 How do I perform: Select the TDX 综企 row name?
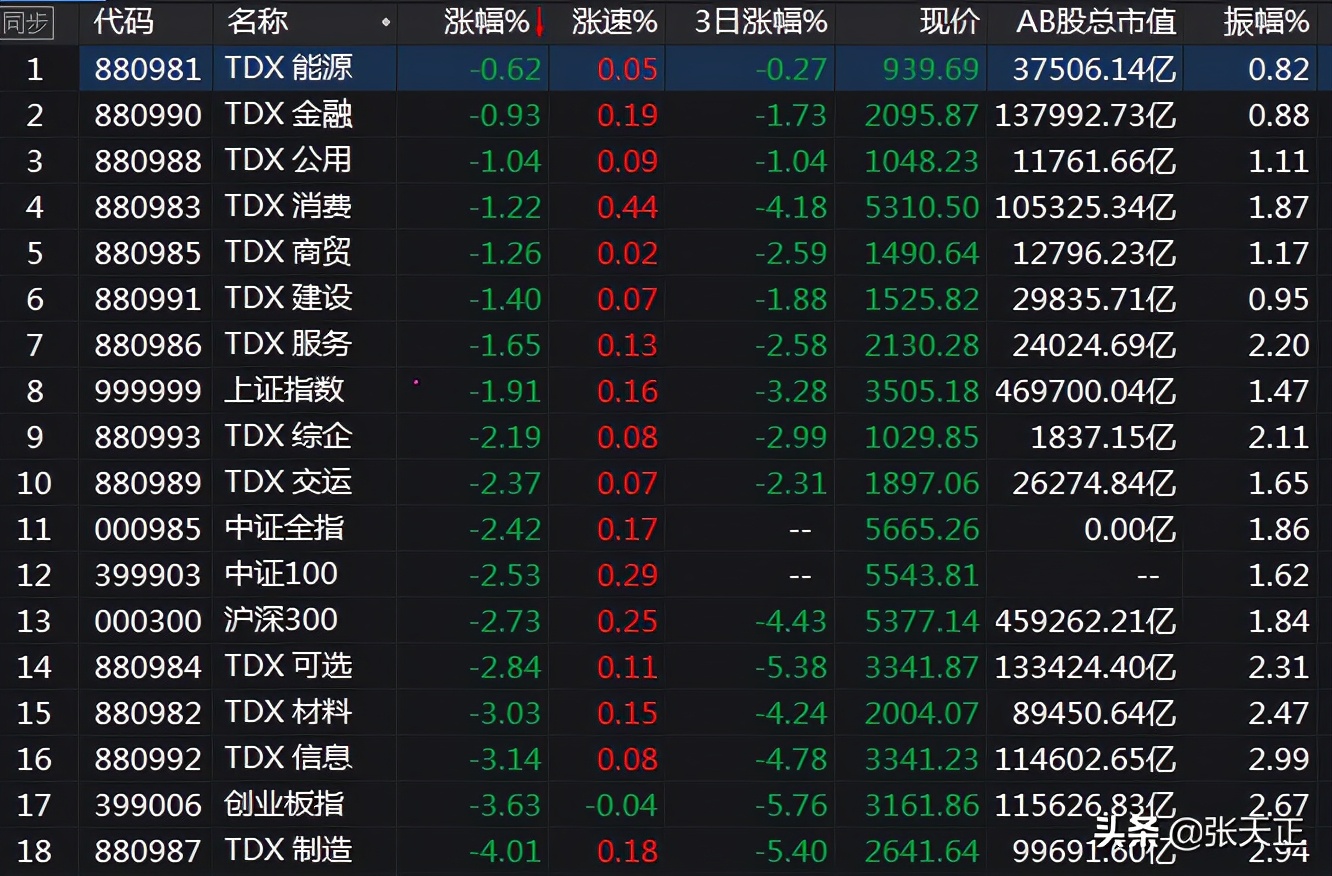288,436
